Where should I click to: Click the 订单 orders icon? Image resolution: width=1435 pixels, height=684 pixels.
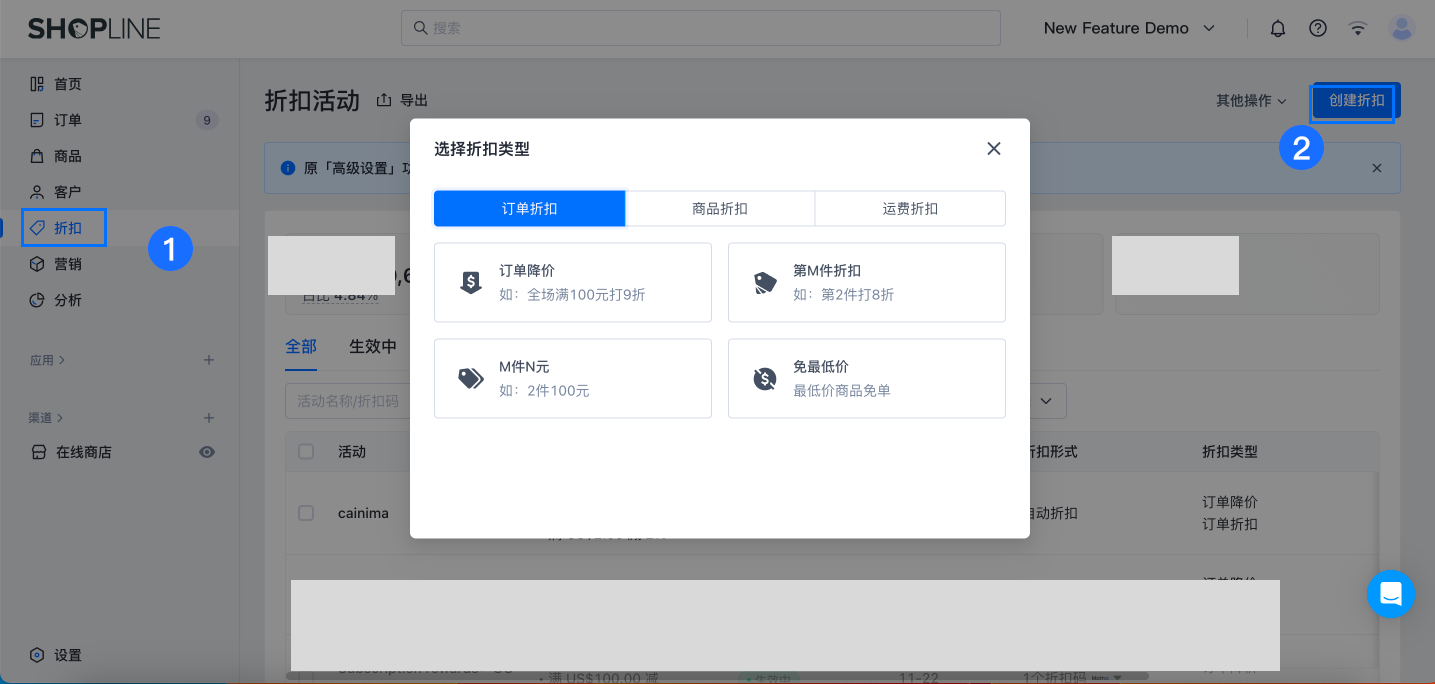tap(37, 120)
